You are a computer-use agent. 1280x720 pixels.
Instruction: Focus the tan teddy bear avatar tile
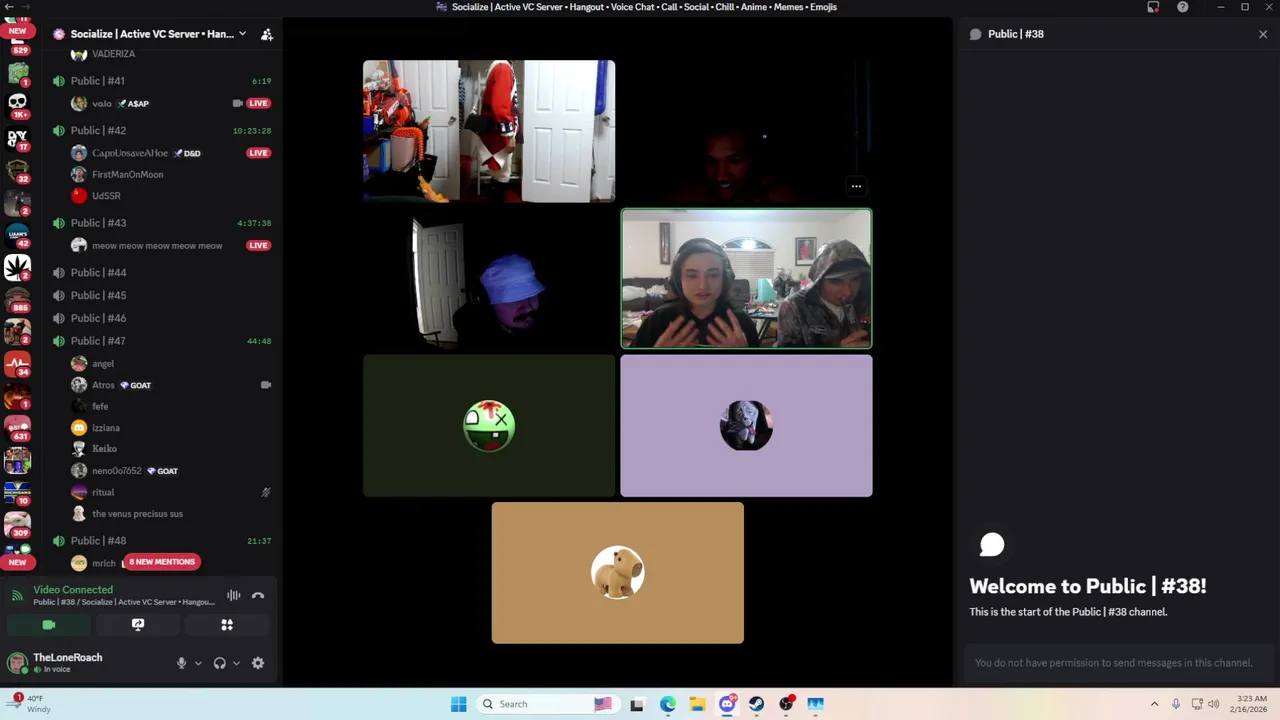click(617, 573)
